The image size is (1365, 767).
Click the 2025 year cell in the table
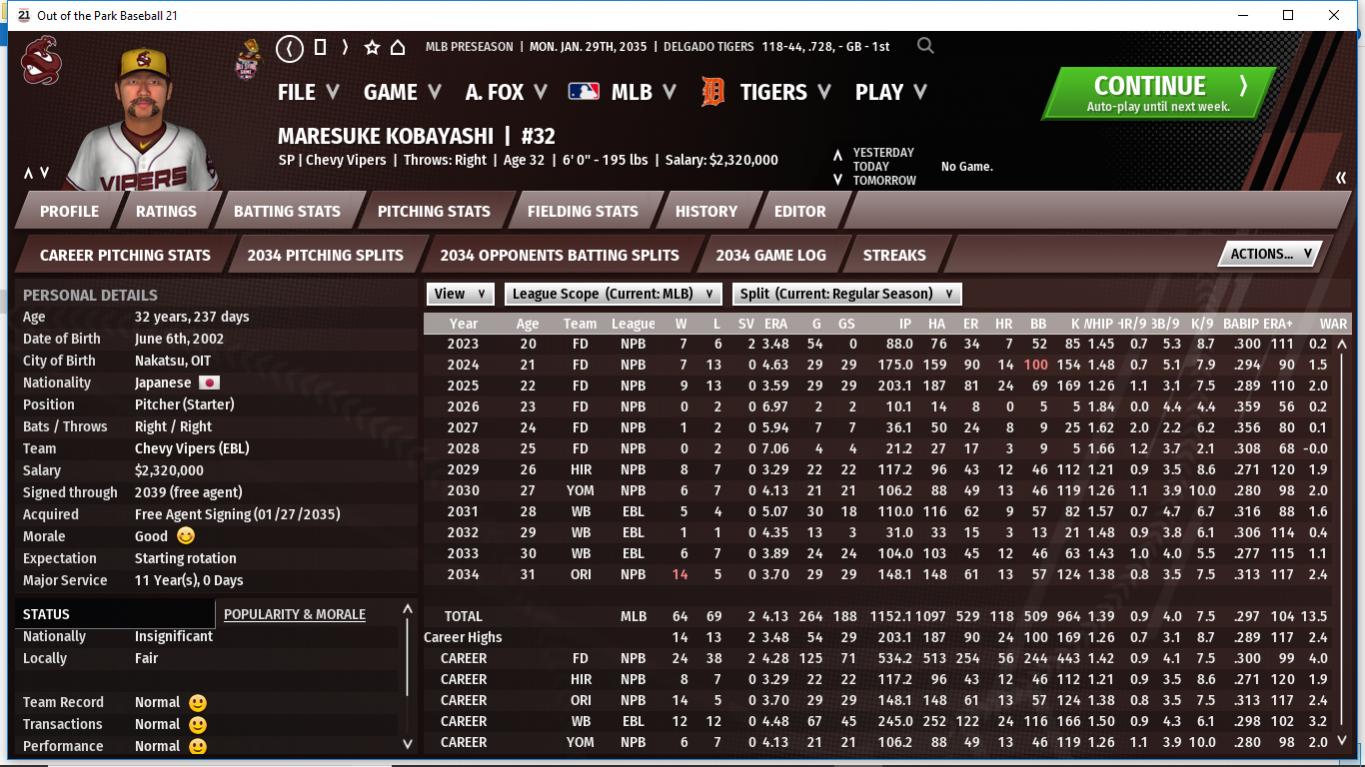463,385
